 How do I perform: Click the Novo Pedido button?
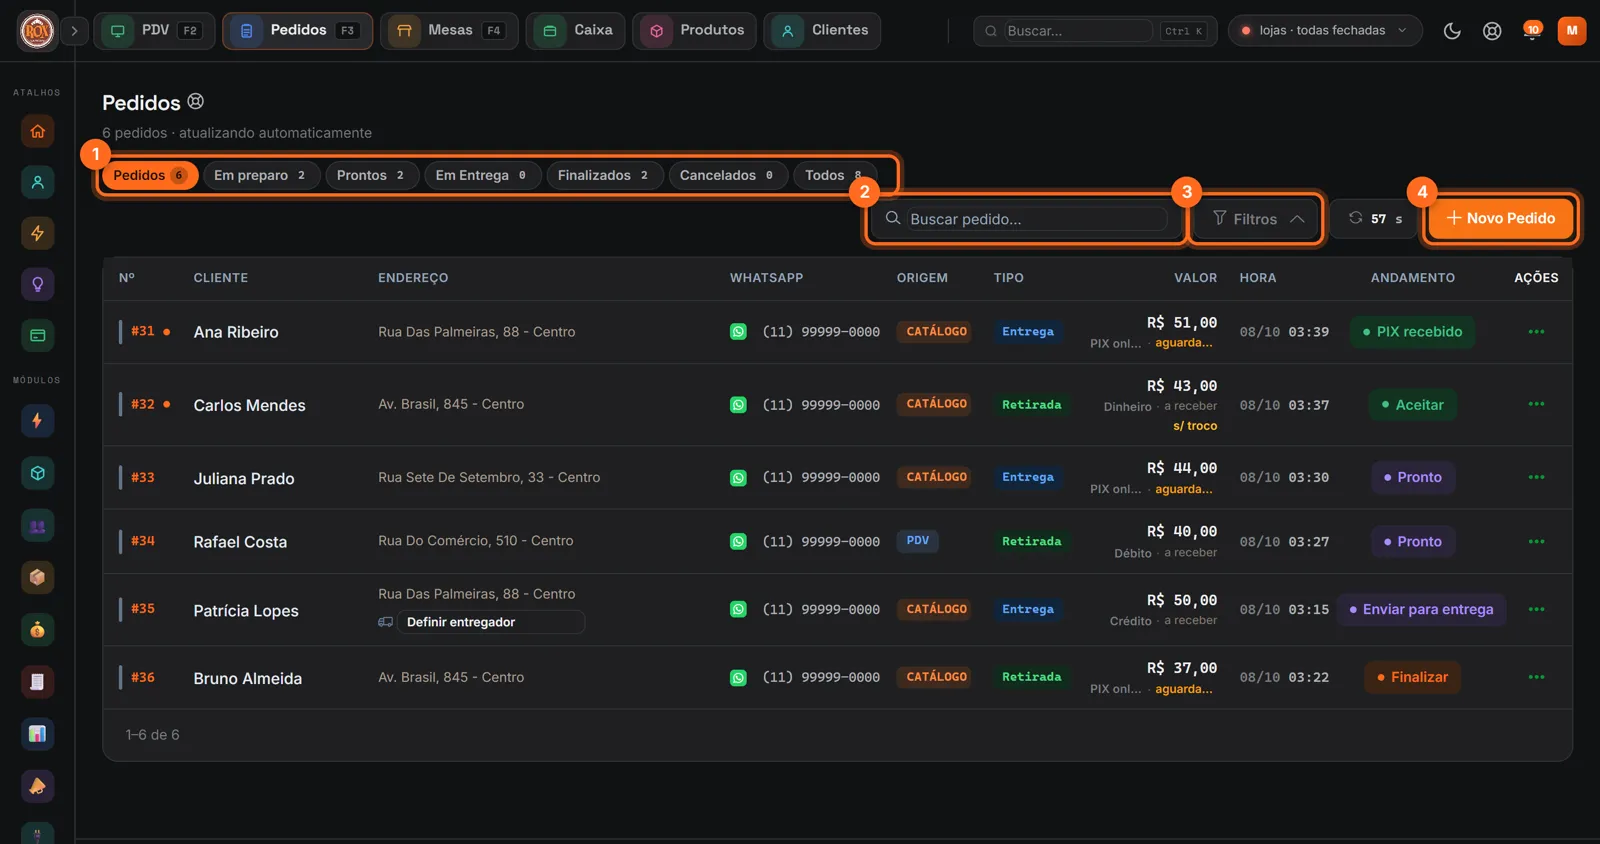pyautogui.click(x=1501, y=218)
